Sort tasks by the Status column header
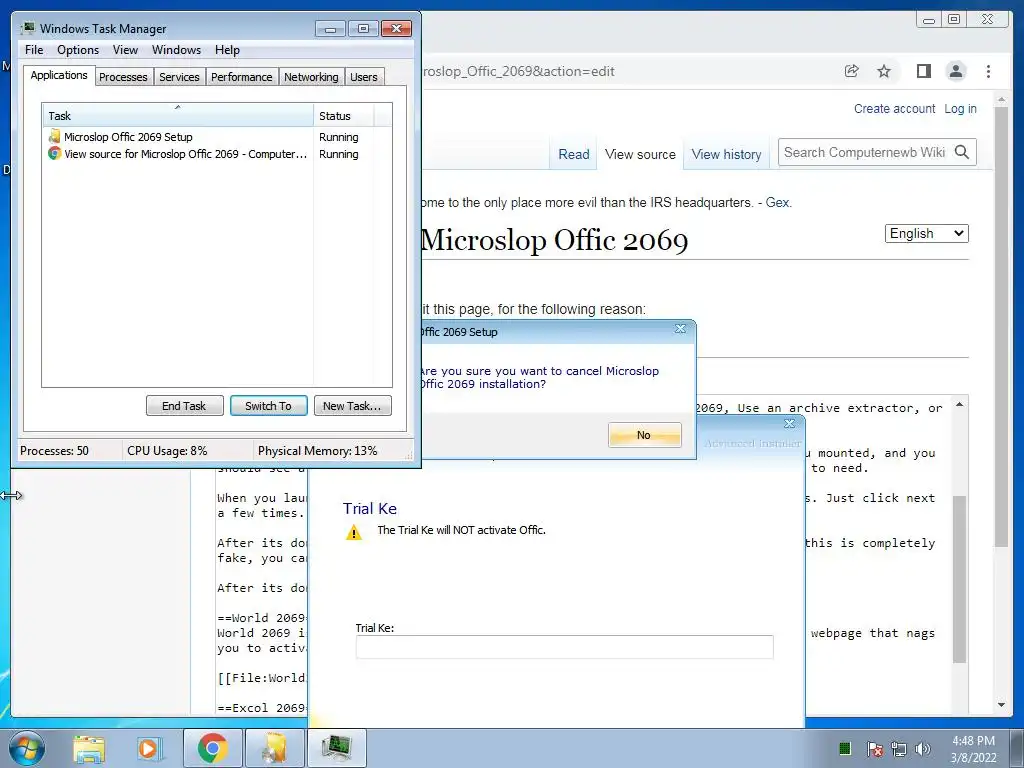1024x768 pixels. click(x=344, y=116)
